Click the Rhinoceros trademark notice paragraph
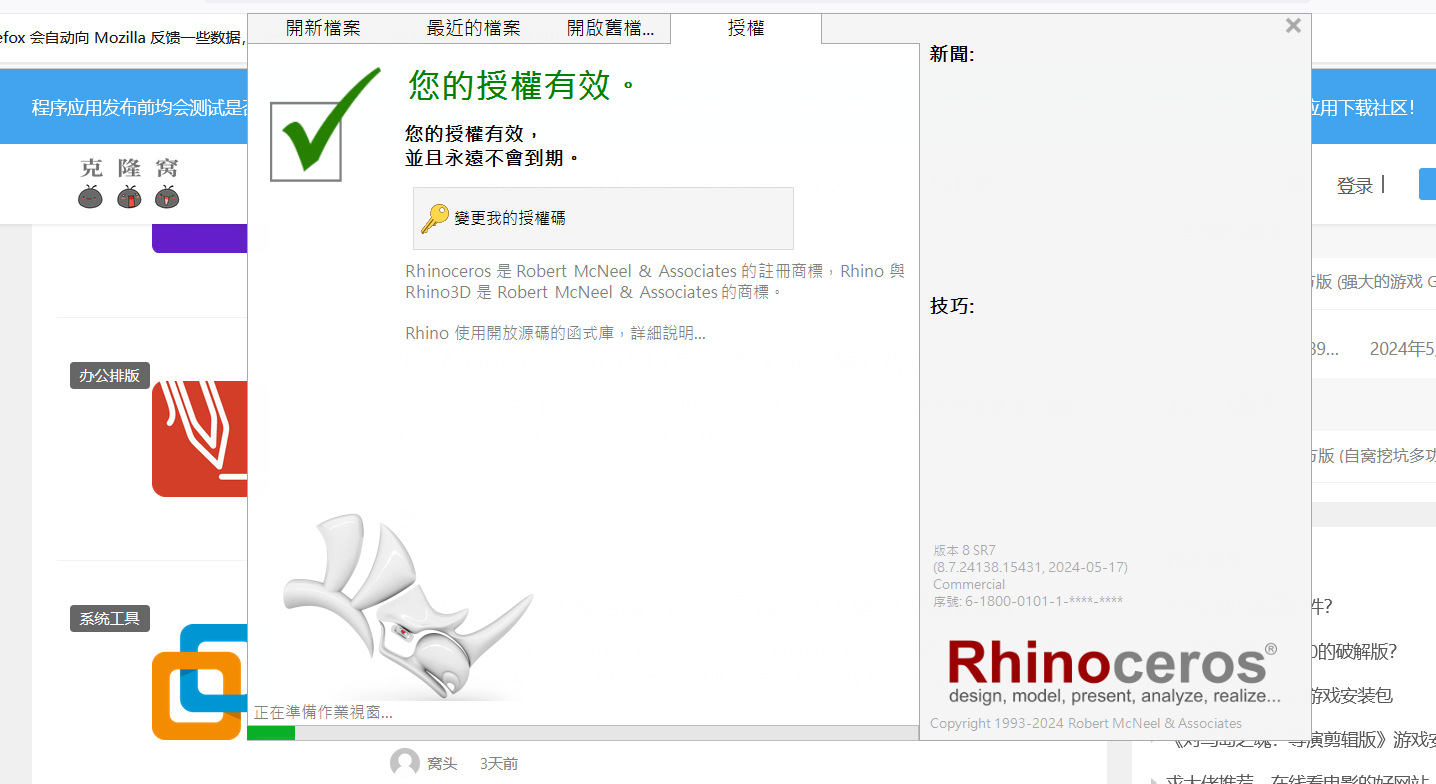The width and height of the screenshot is (1436, 784). pyautogui.click(x=655, y=281)
